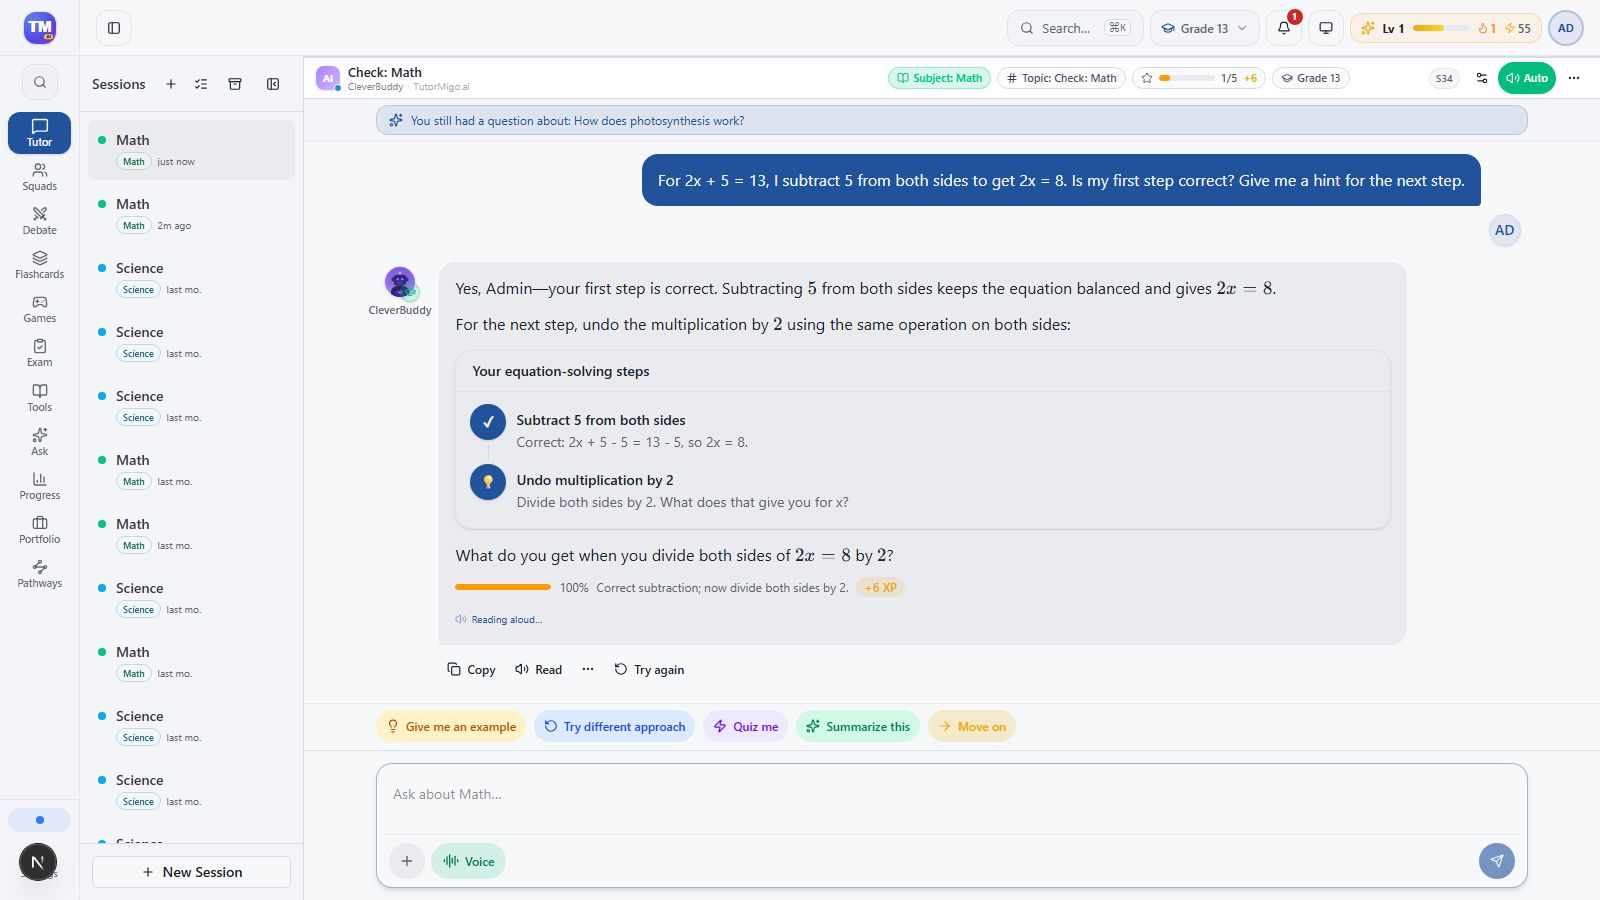Open the Ask section
Viewport: 1600px width, 900px height.
point(39,442)
